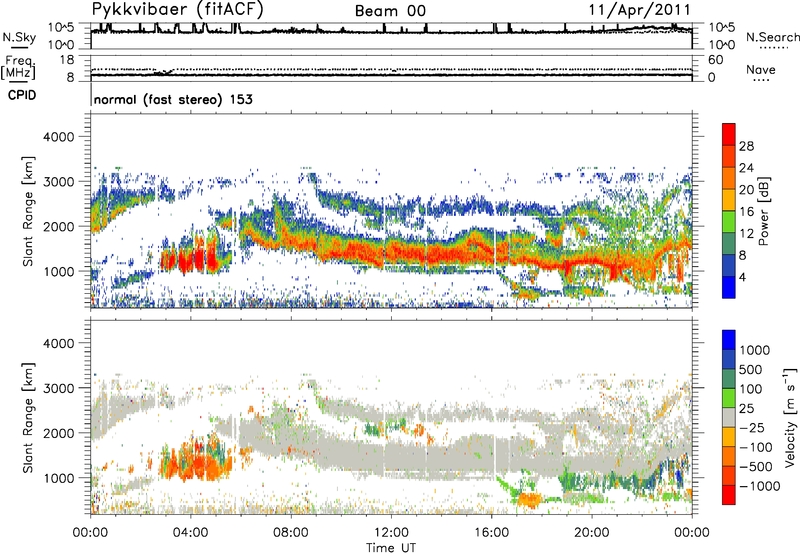Click the orange negative velocity patch near 04:00
Viewport: 800px width, 554px height.
(195, 463)
